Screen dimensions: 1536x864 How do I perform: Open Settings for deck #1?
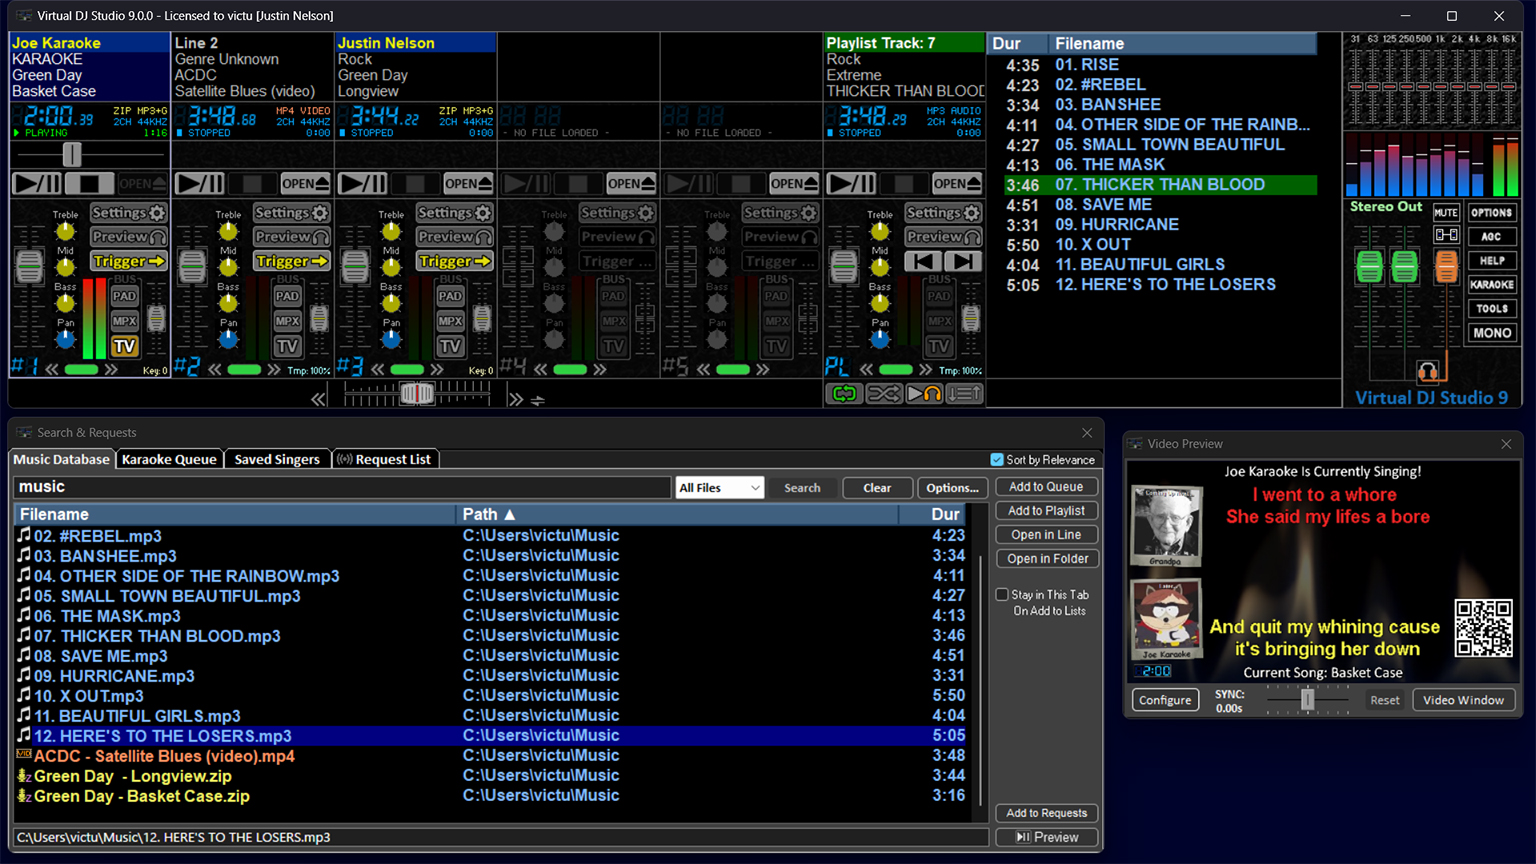tap(129, 213)
